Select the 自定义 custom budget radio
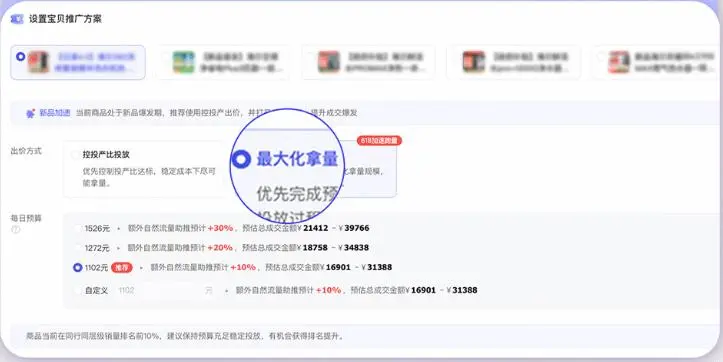Viewport: 723px width, 362px height. click(x=77, y=291)
